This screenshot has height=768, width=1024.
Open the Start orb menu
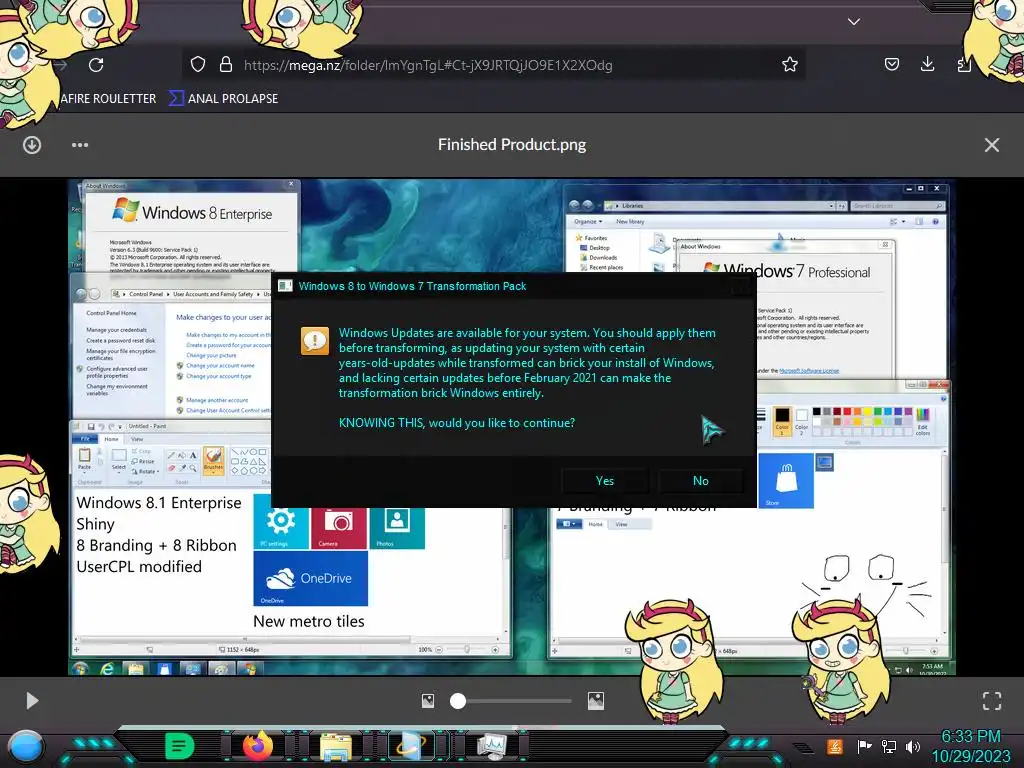point(26,746)
